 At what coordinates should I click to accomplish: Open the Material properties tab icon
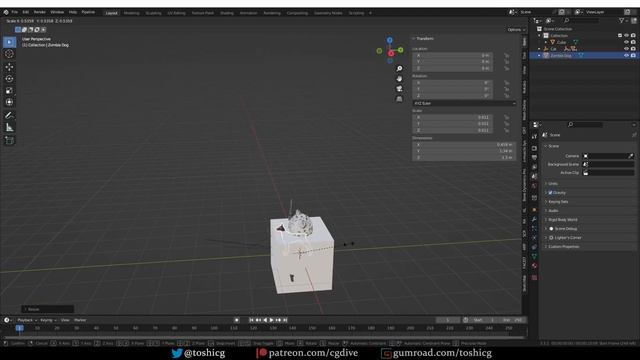(534, 266)
